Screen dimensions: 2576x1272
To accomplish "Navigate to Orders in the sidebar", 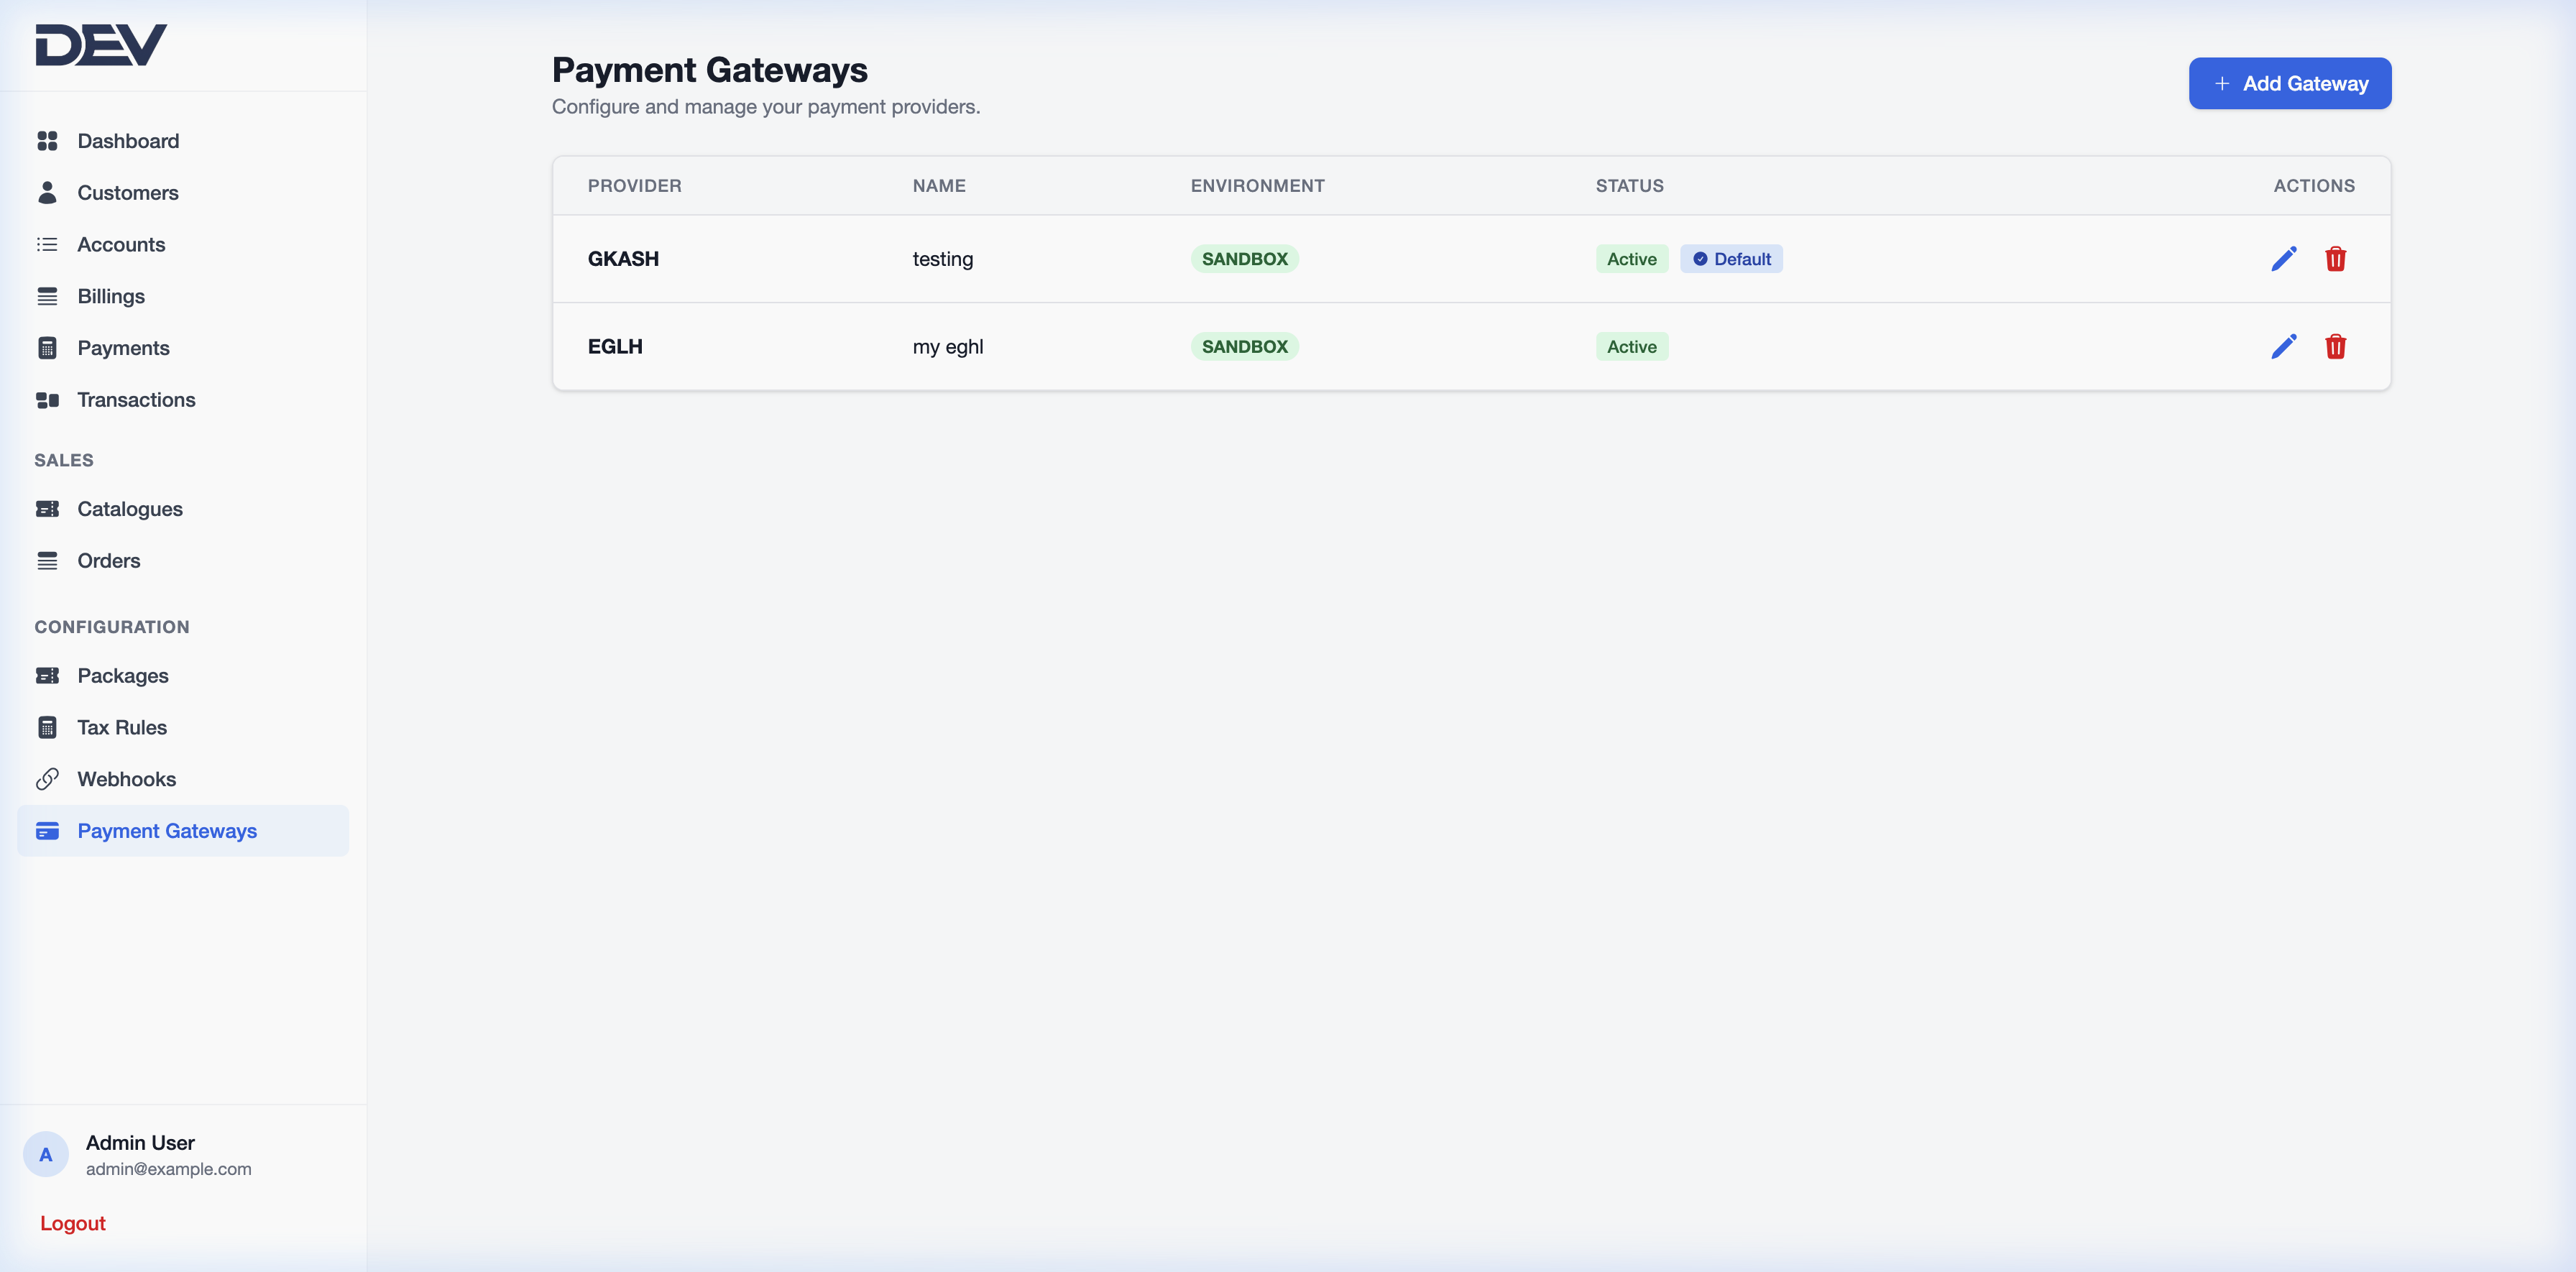I will [109, 561].
